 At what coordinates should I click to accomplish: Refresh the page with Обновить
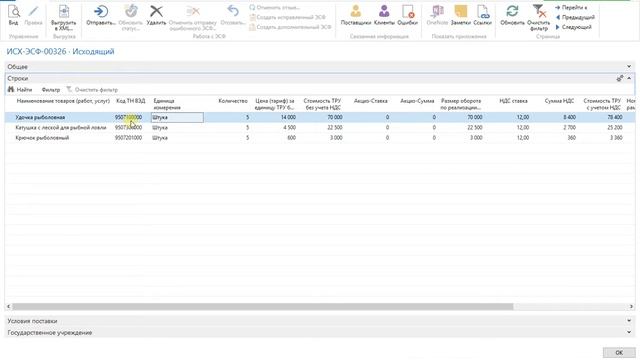[512, 15]
